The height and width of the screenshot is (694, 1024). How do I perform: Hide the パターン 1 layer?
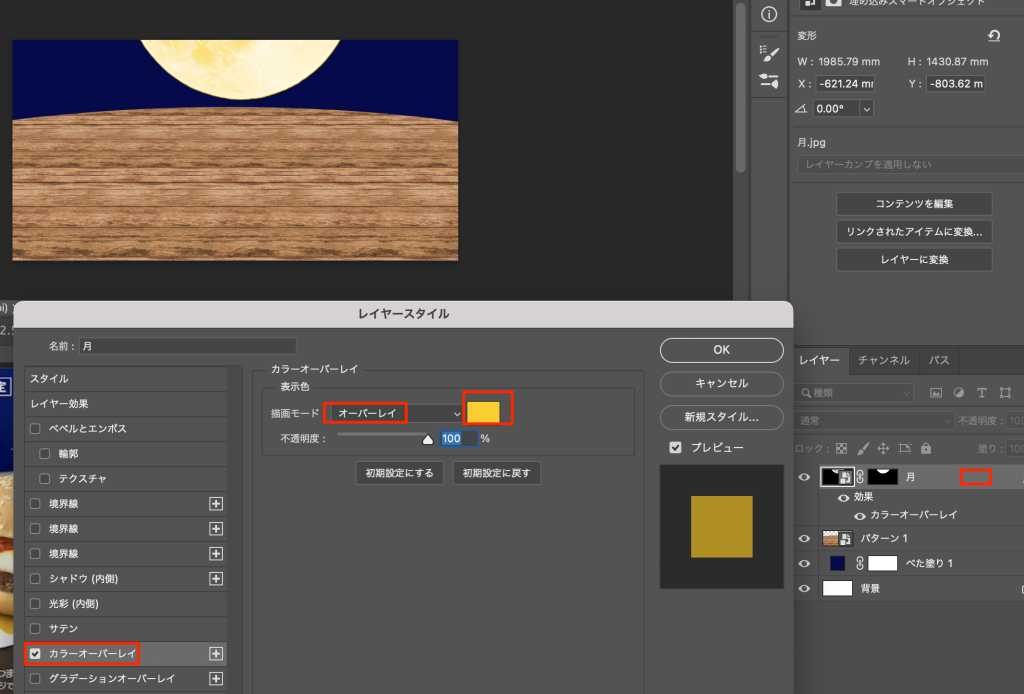804,538
